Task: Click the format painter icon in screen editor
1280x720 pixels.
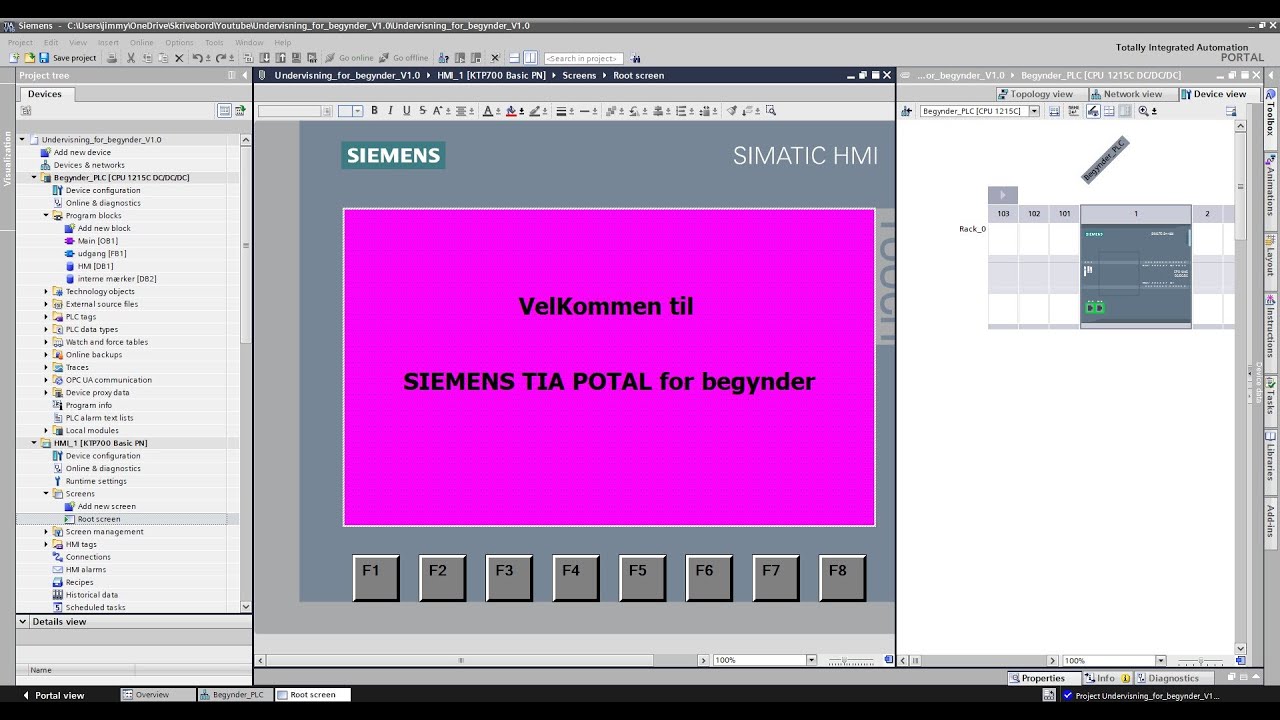Action: (732, 111)
